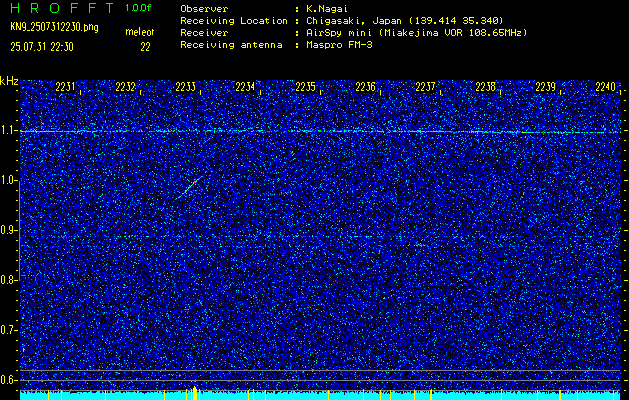Select antenna name Maspro FM-3
This screenshot has height=400, width=629.
[339, 45]
